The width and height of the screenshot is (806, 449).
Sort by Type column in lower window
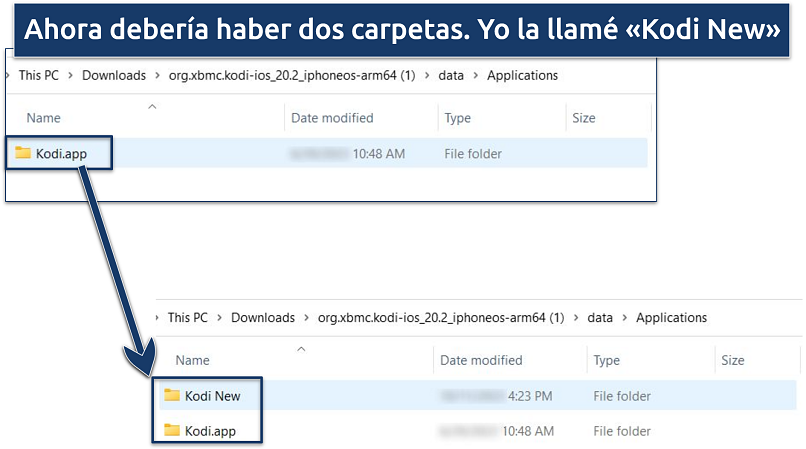(x=607, y=360)
